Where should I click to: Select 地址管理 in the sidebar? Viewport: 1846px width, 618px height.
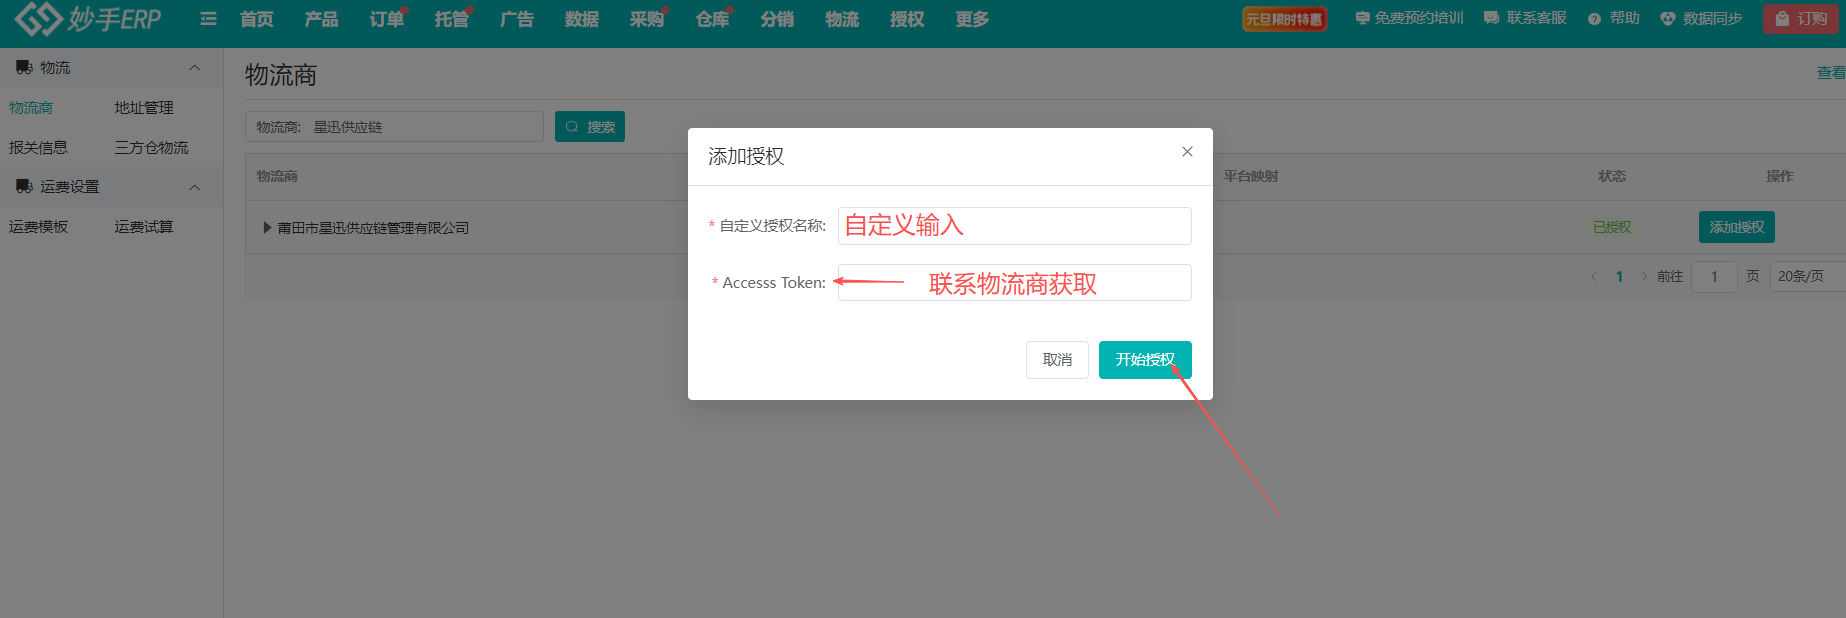tap(144, 108)
